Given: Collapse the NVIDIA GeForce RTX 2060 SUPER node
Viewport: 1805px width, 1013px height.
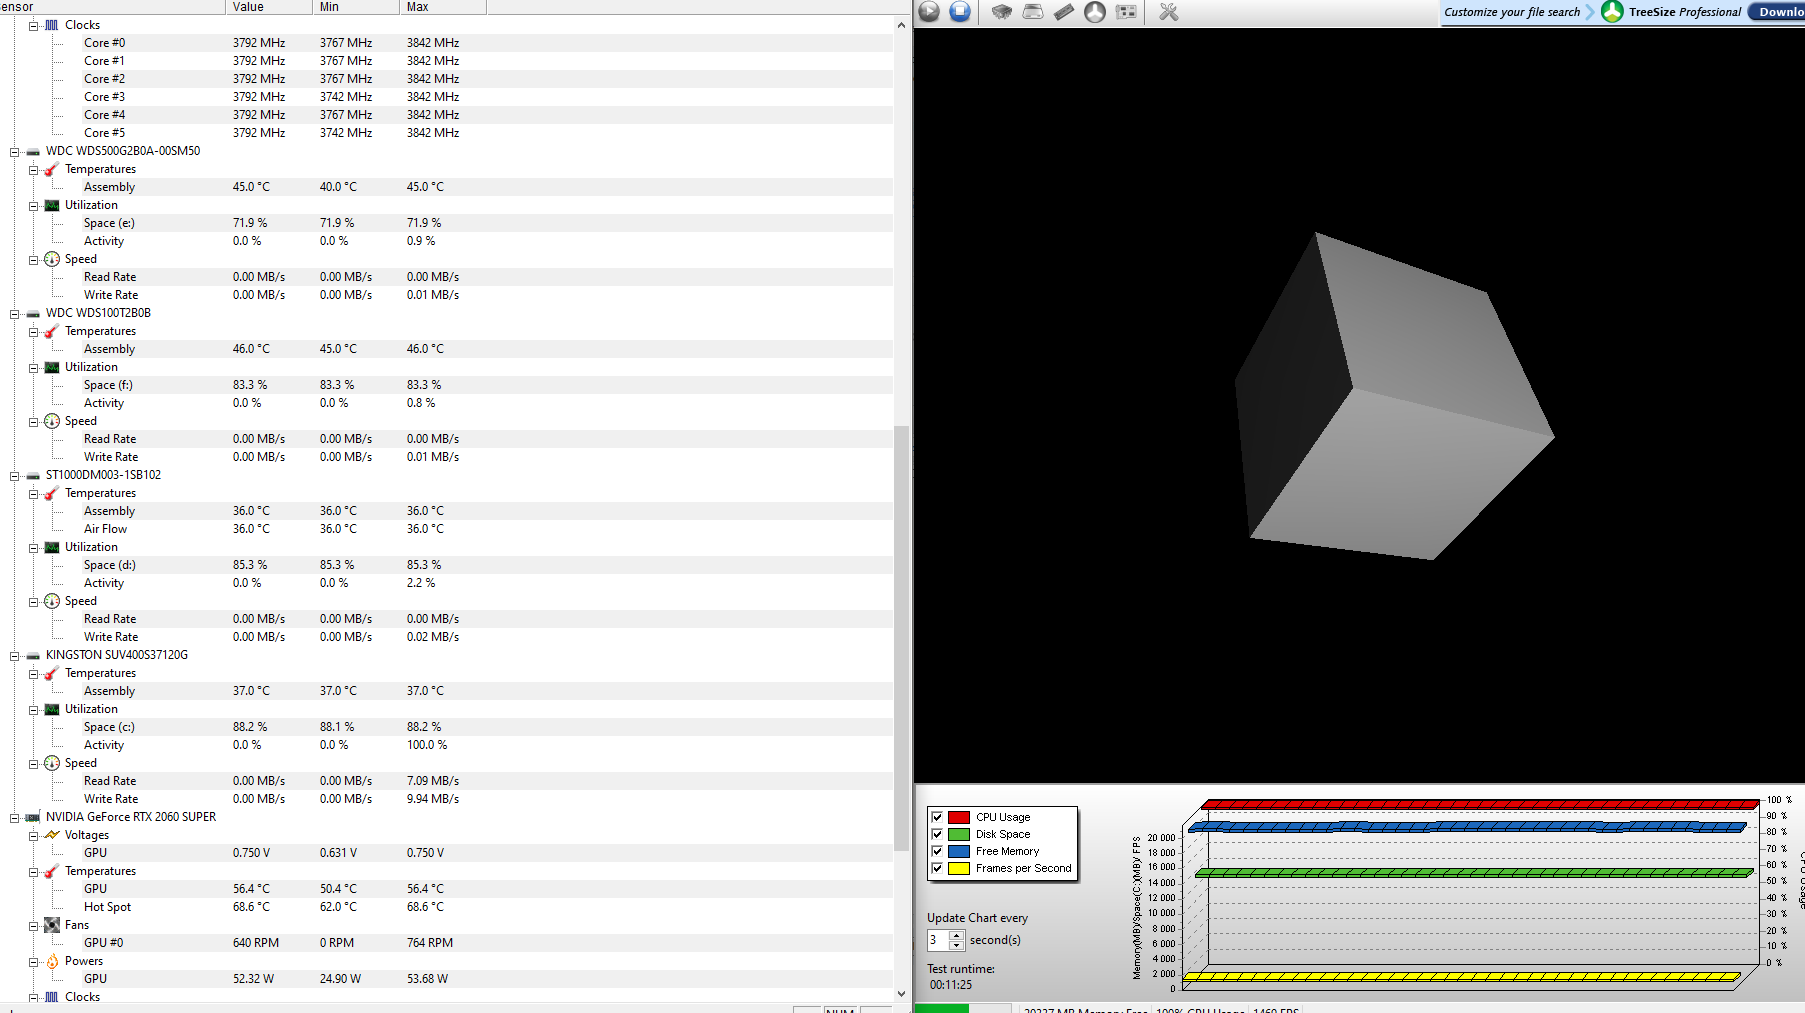Looking at the screenshot, I should (15, 818).
